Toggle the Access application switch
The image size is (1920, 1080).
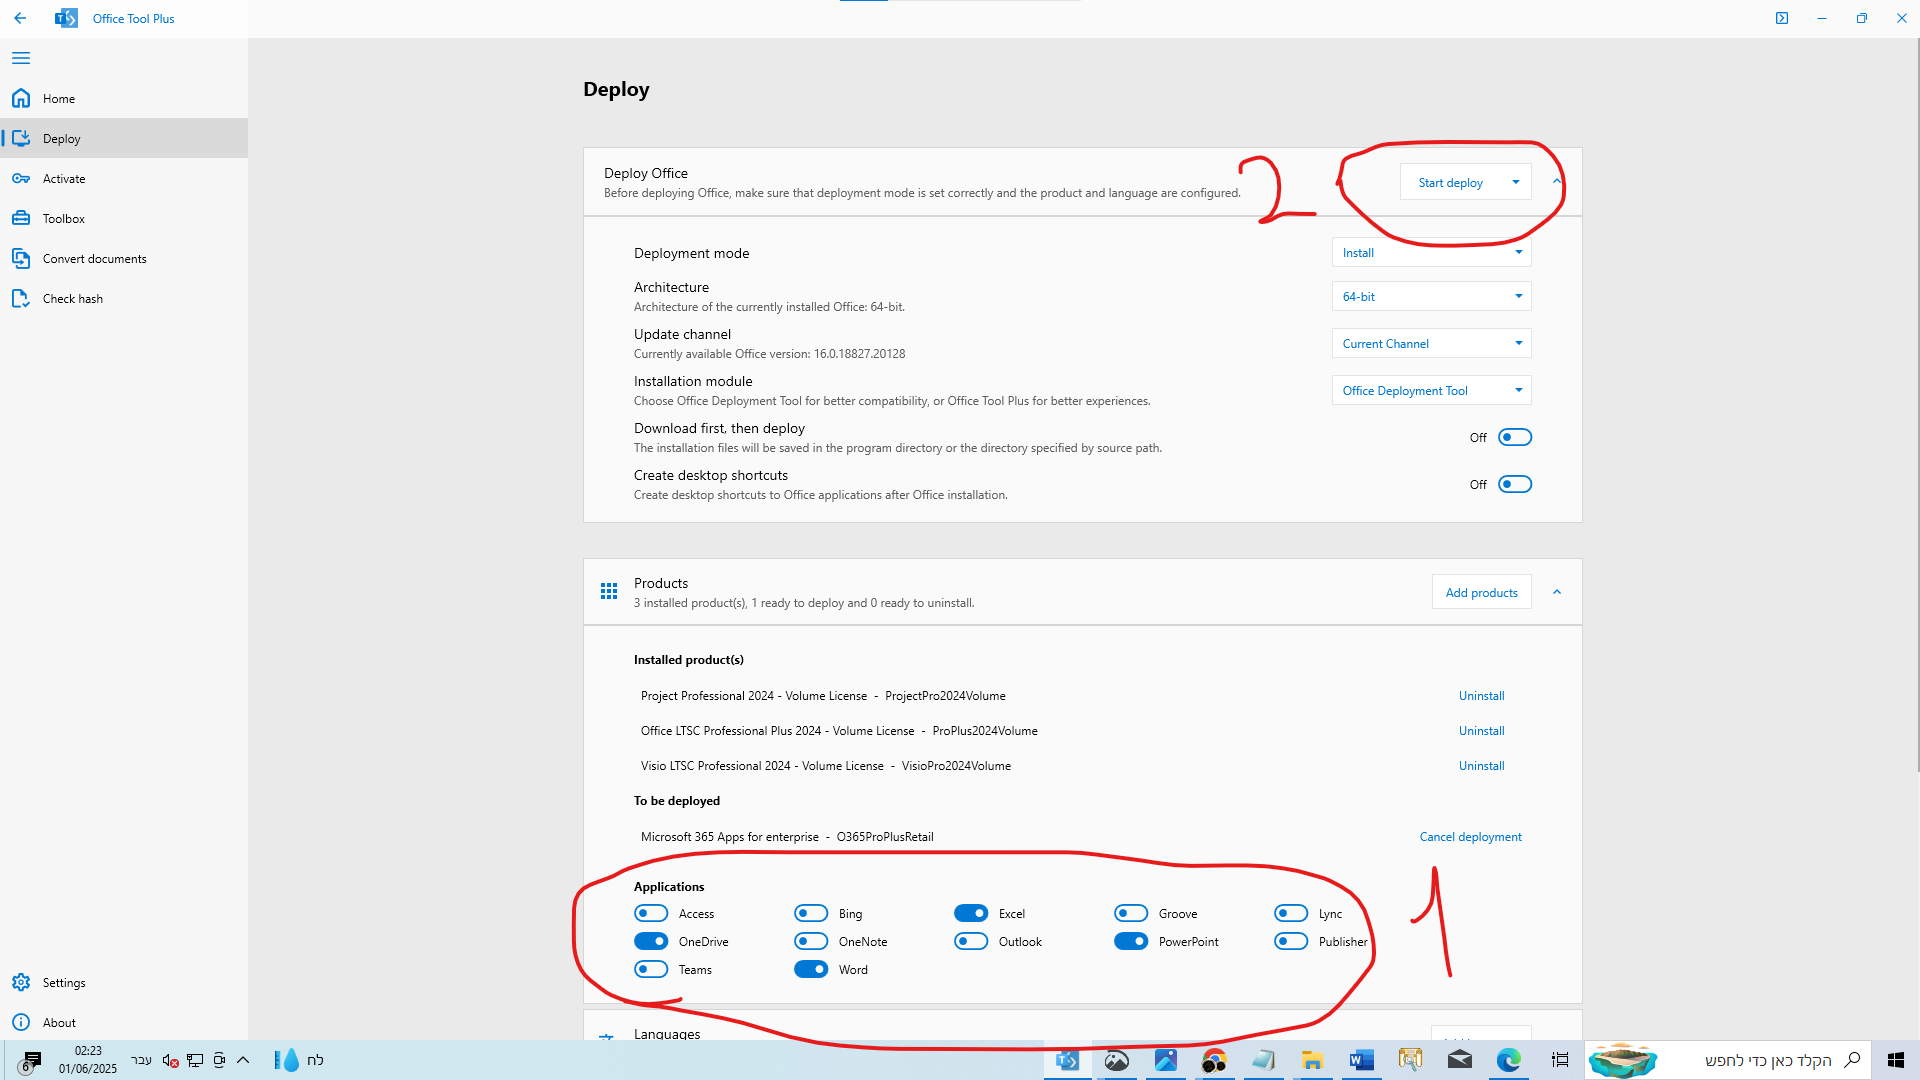(x=651, y=913)
